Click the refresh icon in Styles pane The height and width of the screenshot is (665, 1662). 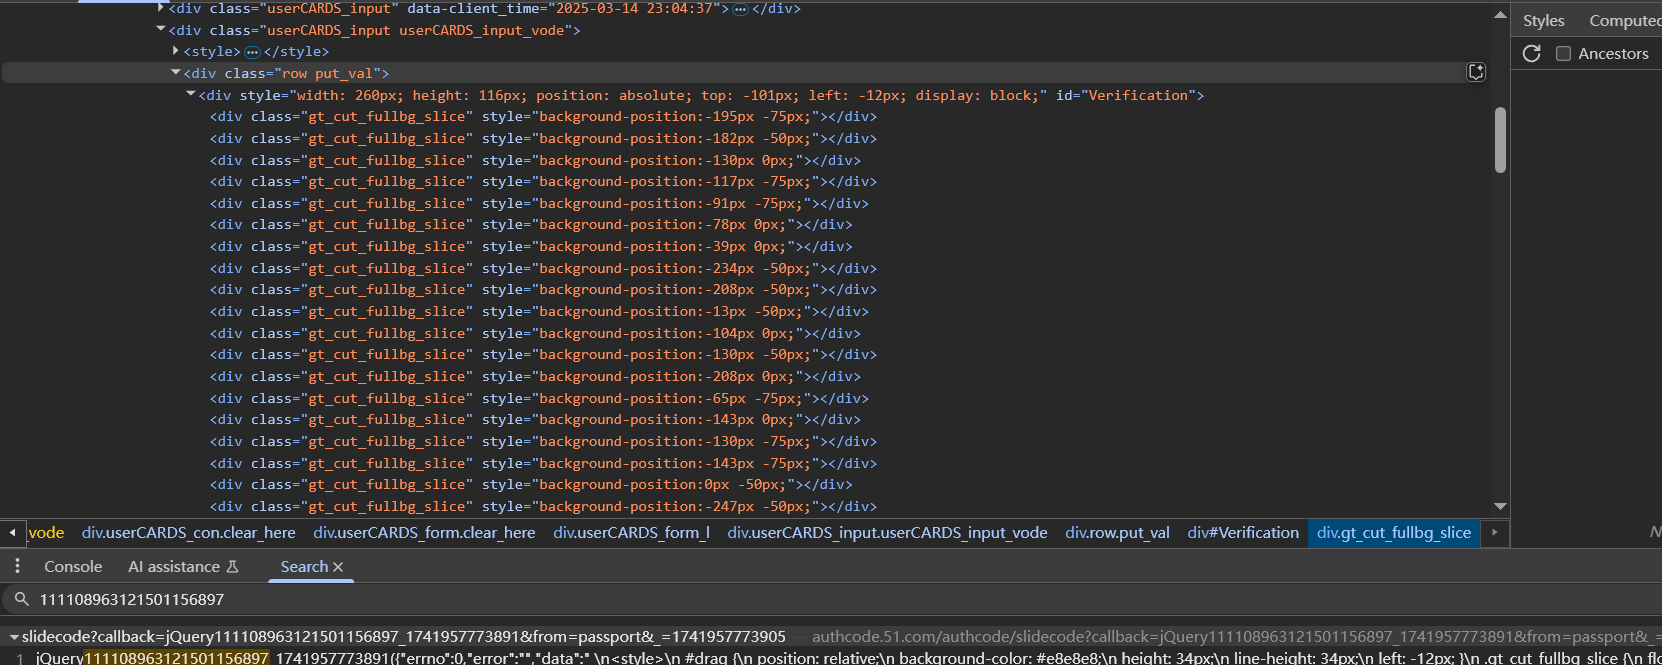coord(1531,53)
